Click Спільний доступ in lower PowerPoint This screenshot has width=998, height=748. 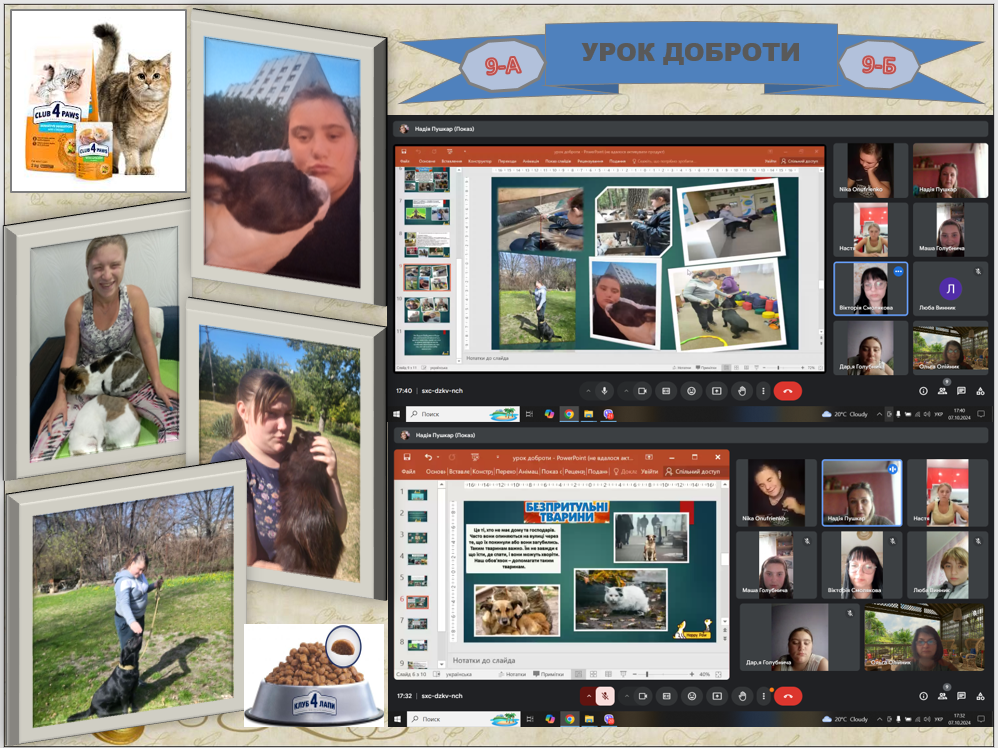[x=693, y=472]
